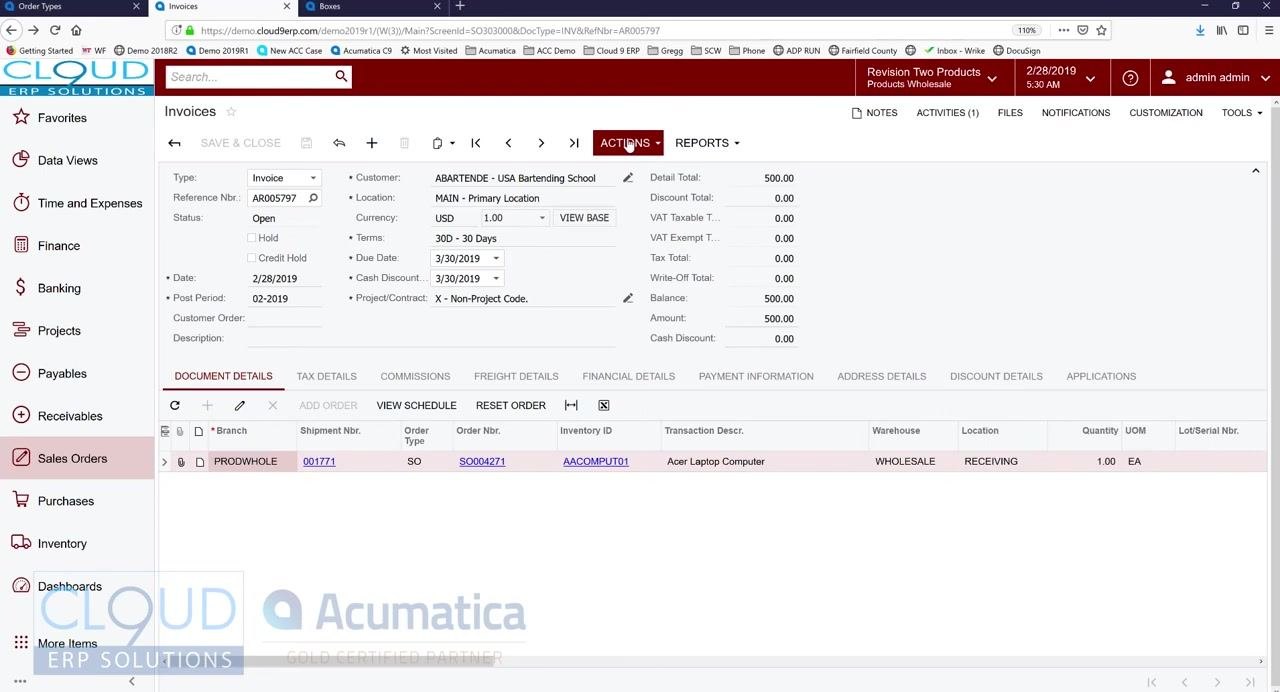Open shipment number 001771 link
The height and width of the screenshot is (692, 1280).
(x=319, y=461)
